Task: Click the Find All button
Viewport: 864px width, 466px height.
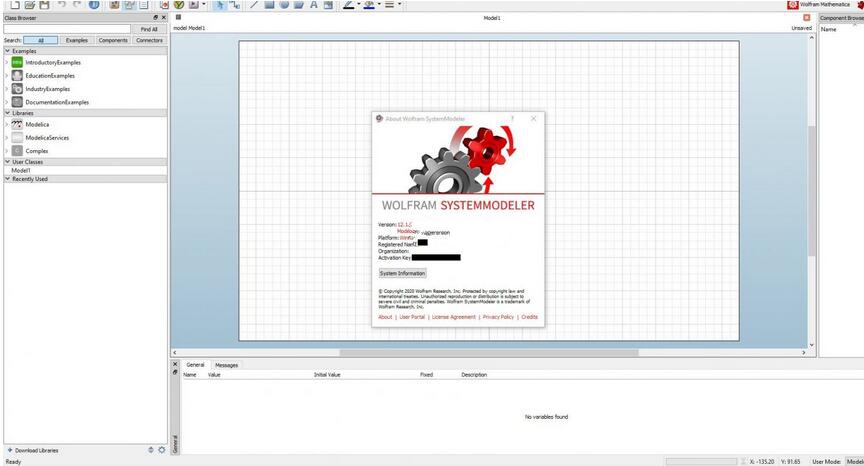Action: tap(149, 29)
